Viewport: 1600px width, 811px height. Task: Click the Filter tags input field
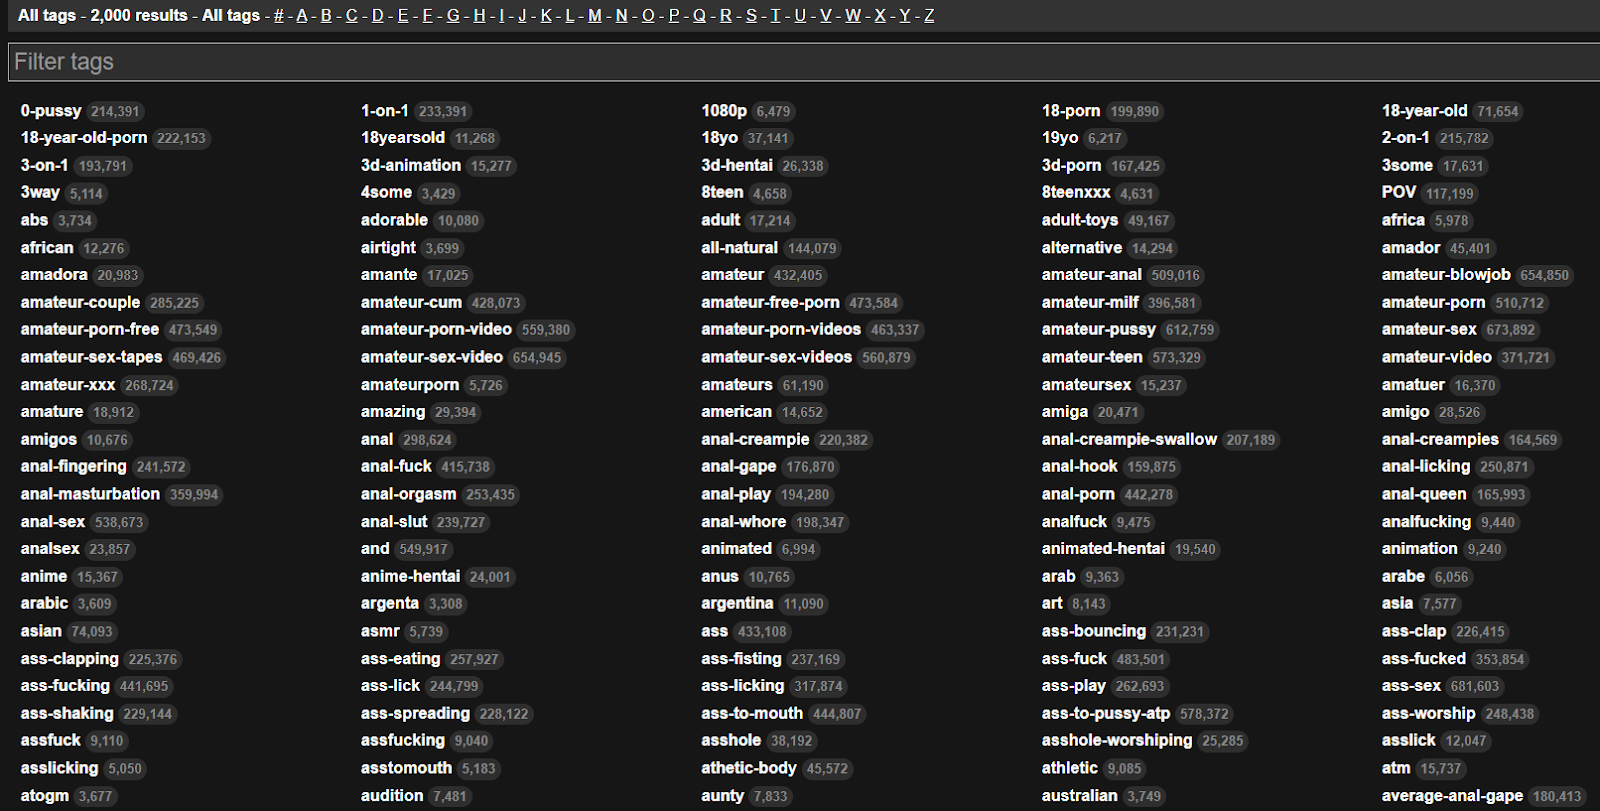pos(804,62)
